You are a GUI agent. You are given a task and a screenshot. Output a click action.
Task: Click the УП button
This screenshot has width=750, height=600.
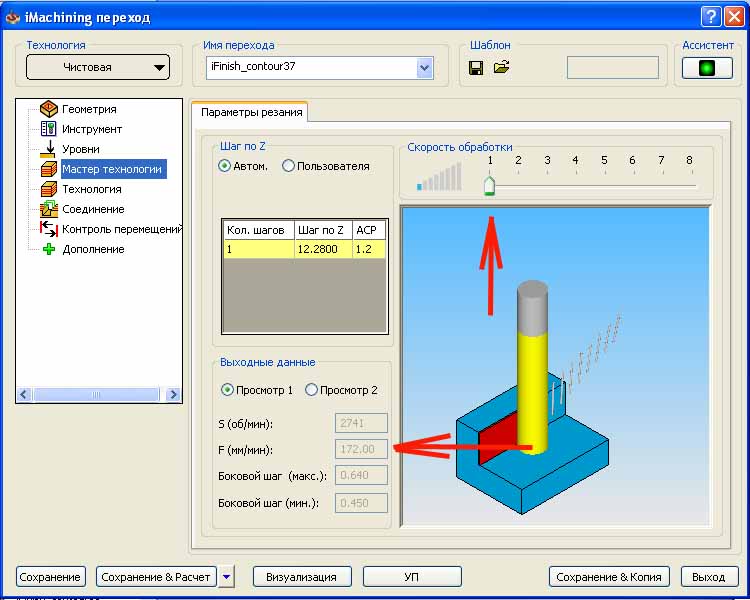coord(412,577)
